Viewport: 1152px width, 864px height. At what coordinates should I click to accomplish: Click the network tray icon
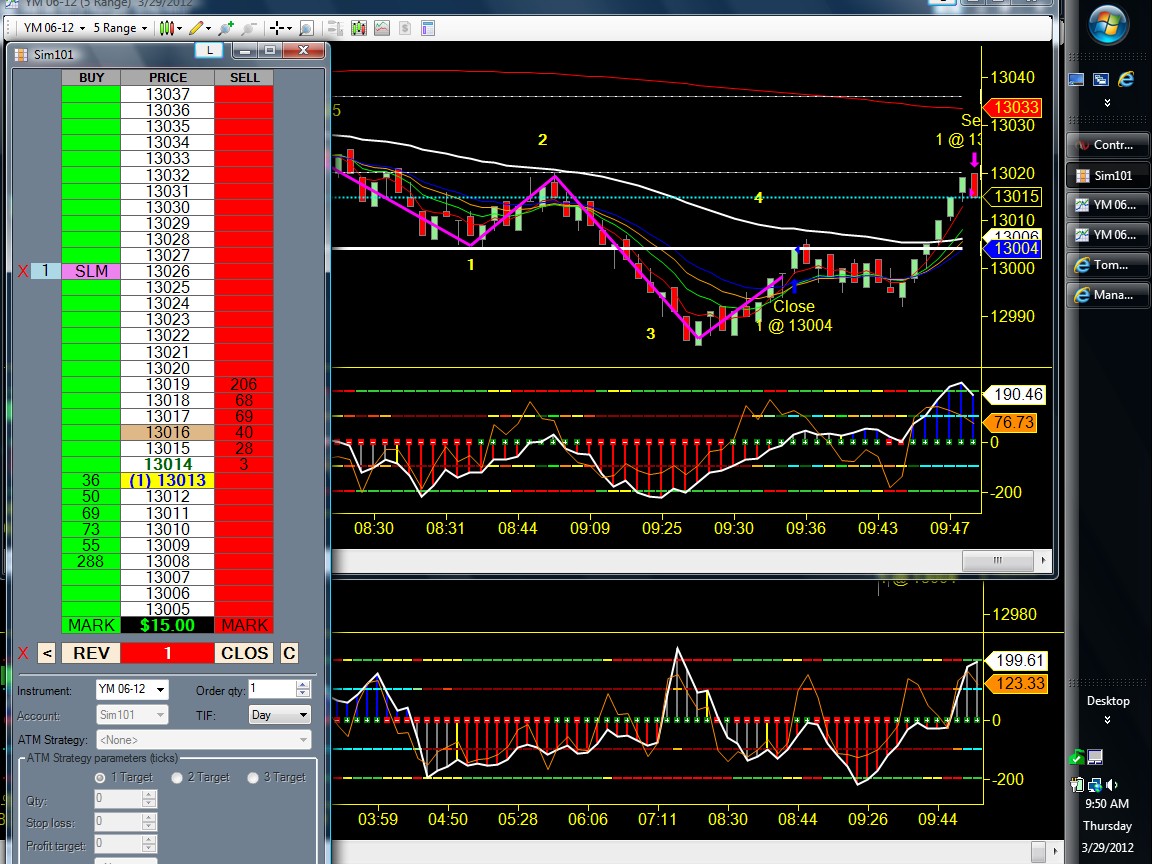pyautogui.click(x=1095, y=785)
